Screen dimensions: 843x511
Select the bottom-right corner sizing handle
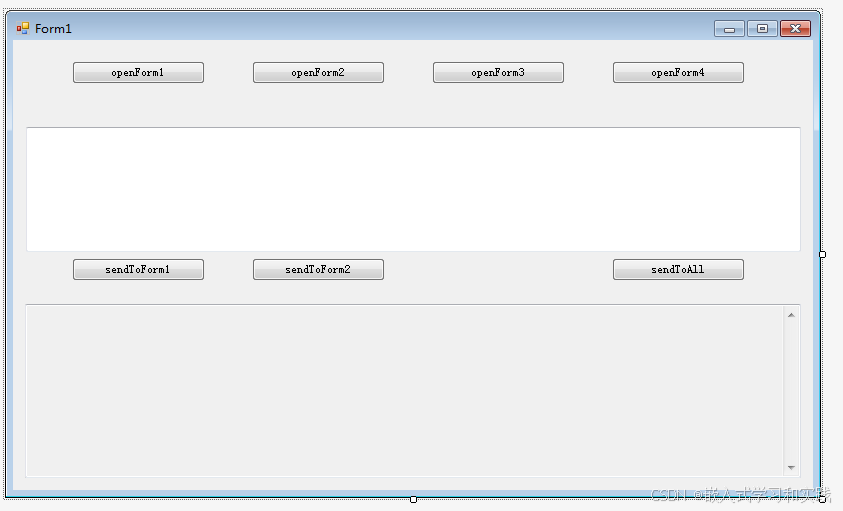click(x=823, y=500)
